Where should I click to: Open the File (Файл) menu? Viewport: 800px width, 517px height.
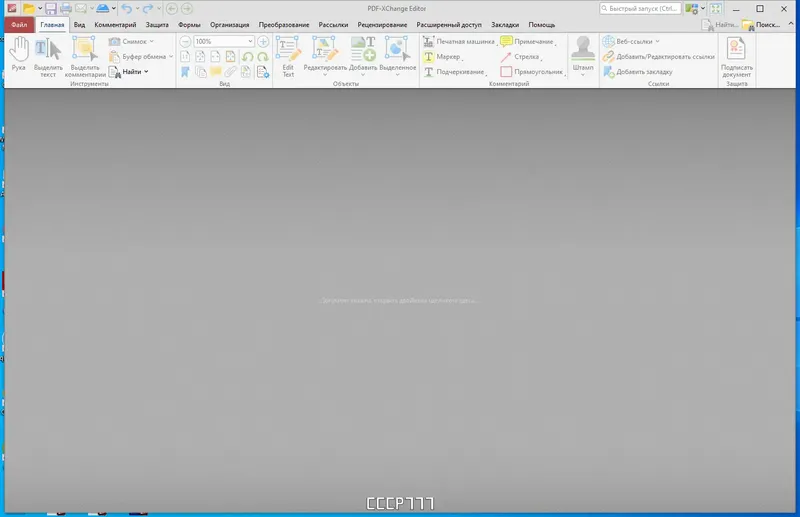(19, 24)
